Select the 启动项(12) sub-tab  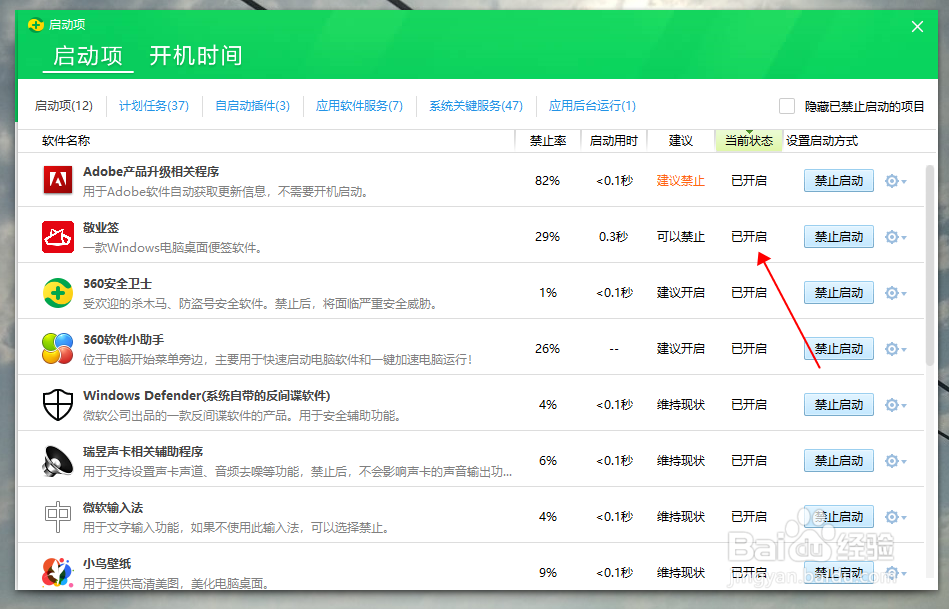(x=64, y=106)
